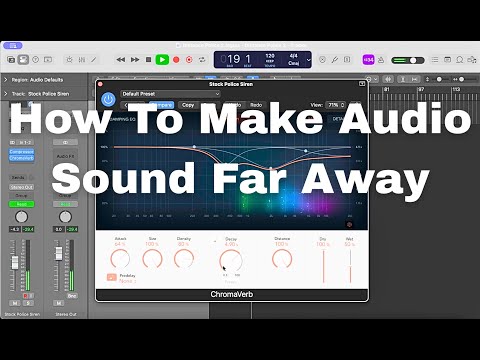Screen dimensions: 480x360
Task: Open the Toolbar display button
Action: (x=48, y=60)
